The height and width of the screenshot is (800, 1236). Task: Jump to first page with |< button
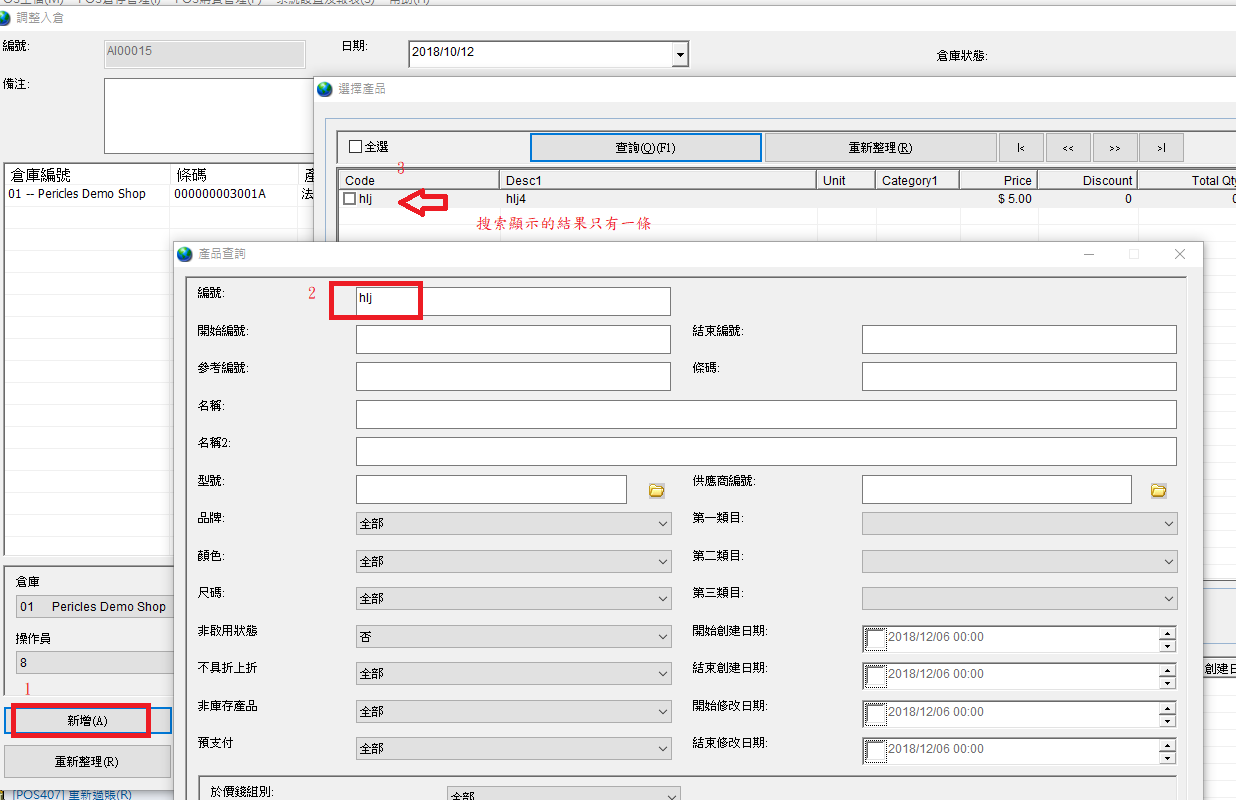pyautogui.click(x=1021, y=148)
